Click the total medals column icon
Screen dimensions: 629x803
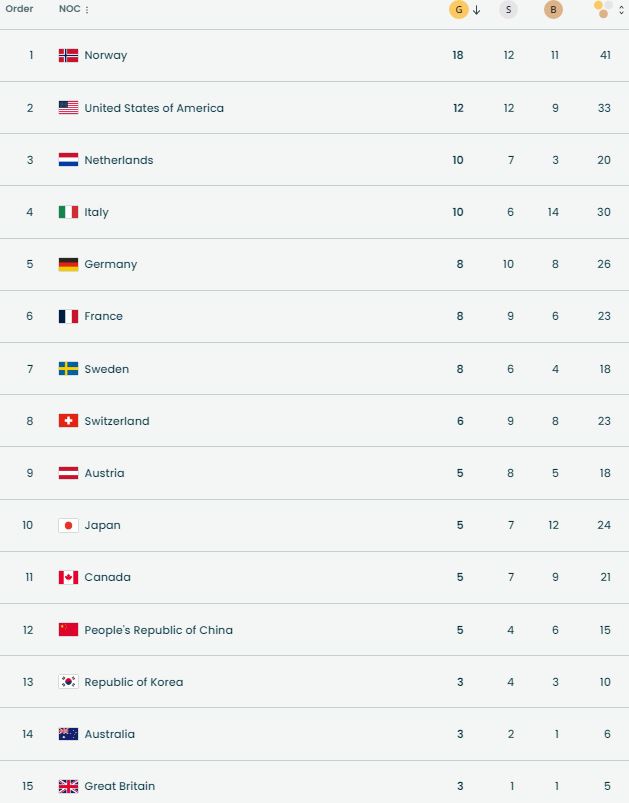point(603,10)
